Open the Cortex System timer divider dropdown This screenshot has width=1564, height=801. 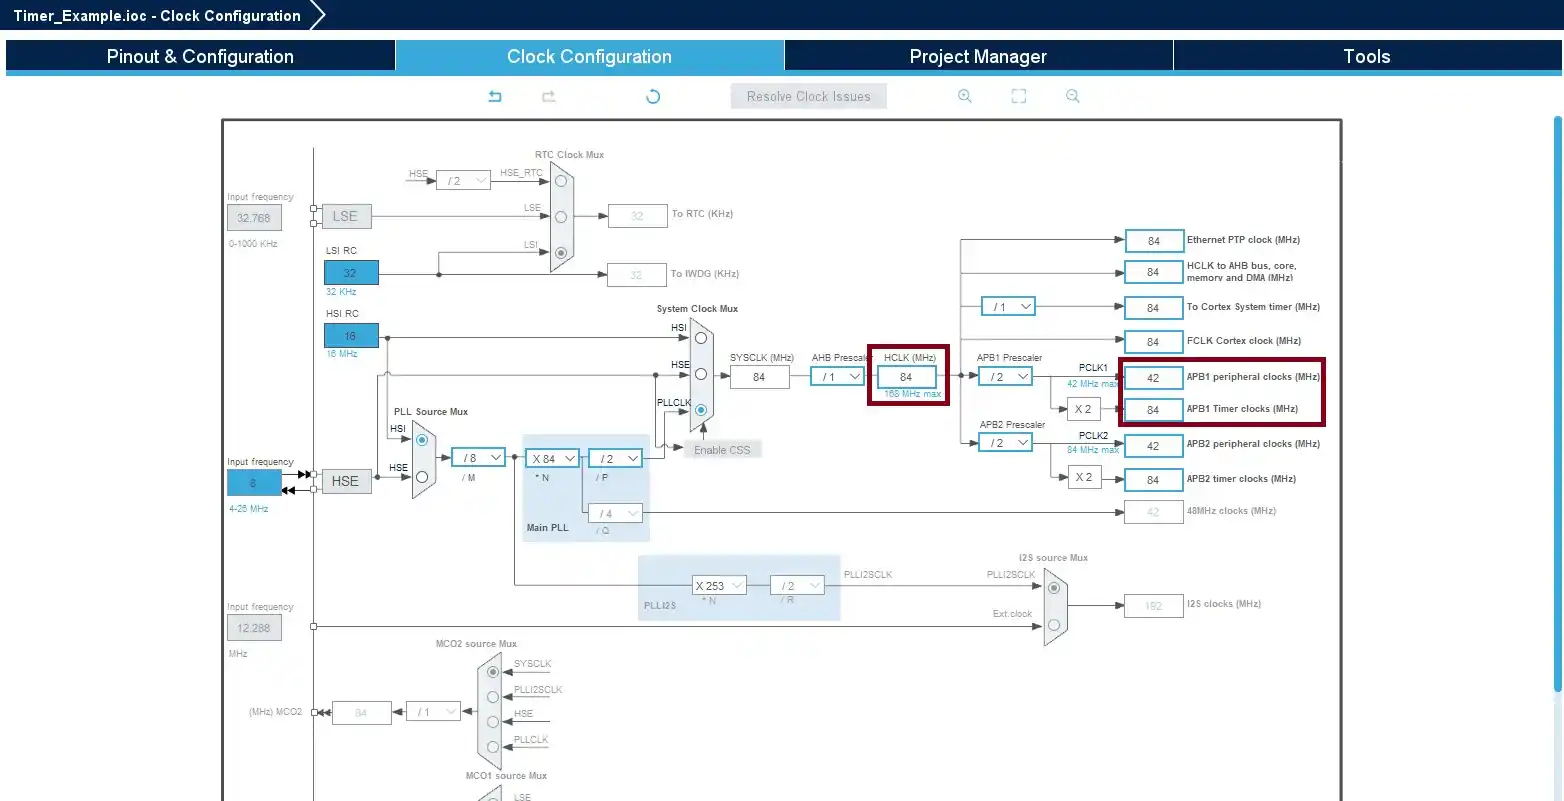(1008, 306)
